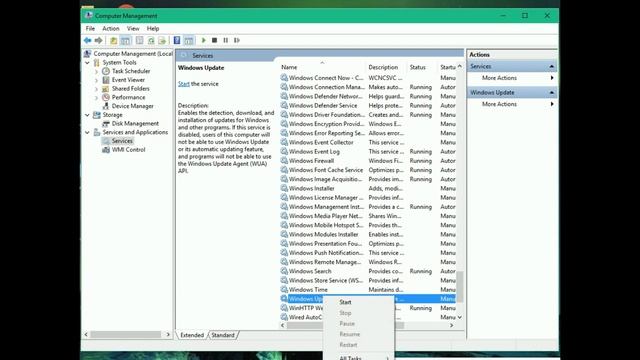Screen dimensions: 640x360
Task: Click the services list scroll-right arrow
Action: (451, 325)
